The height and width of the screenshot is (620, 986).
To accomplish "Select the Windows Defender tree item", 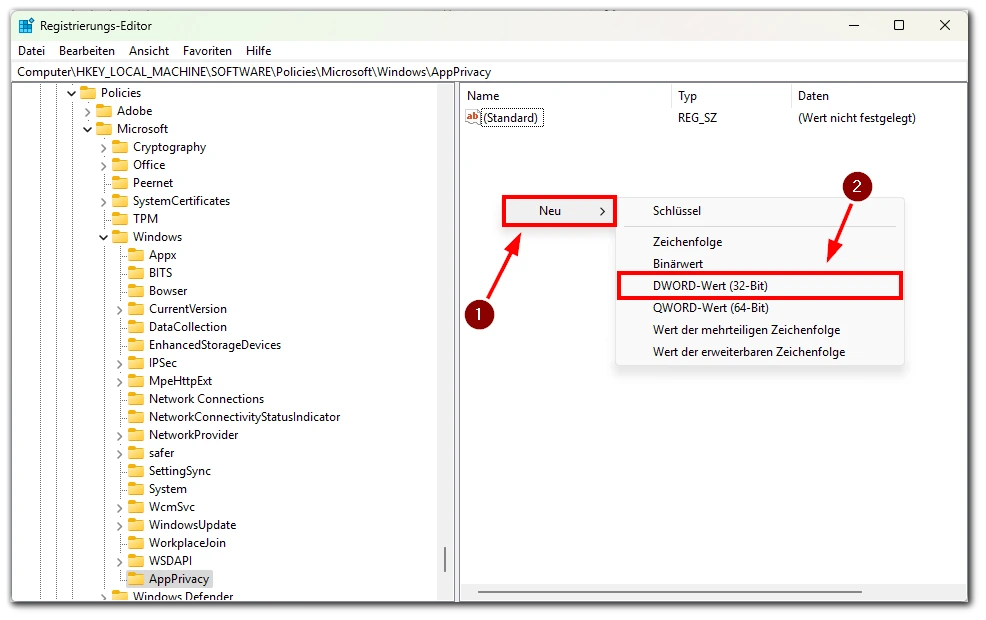I will point(183,596).
